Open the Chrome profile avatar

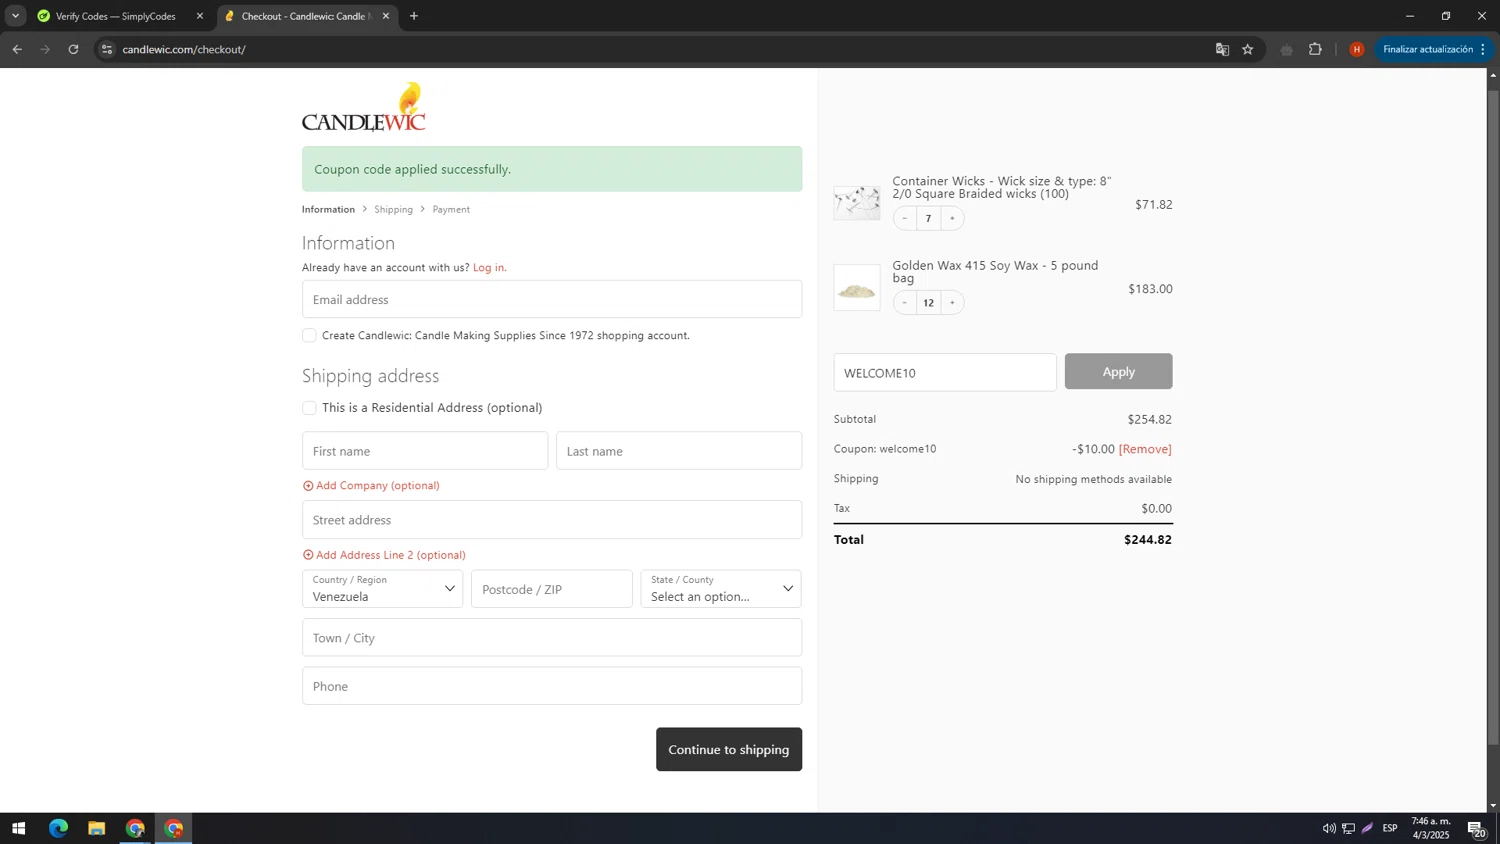click(x=1357, y=49)
